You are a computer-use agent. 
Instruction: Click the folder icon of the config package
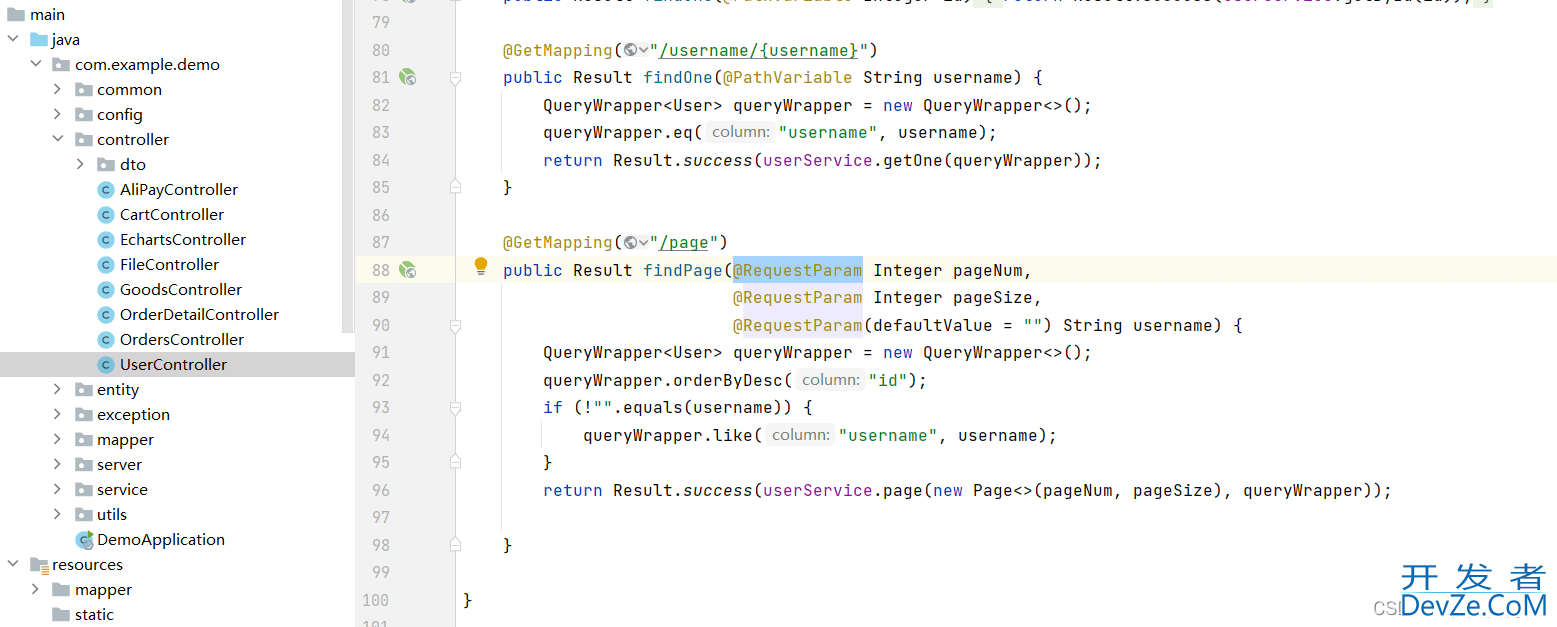pos(84,114)
